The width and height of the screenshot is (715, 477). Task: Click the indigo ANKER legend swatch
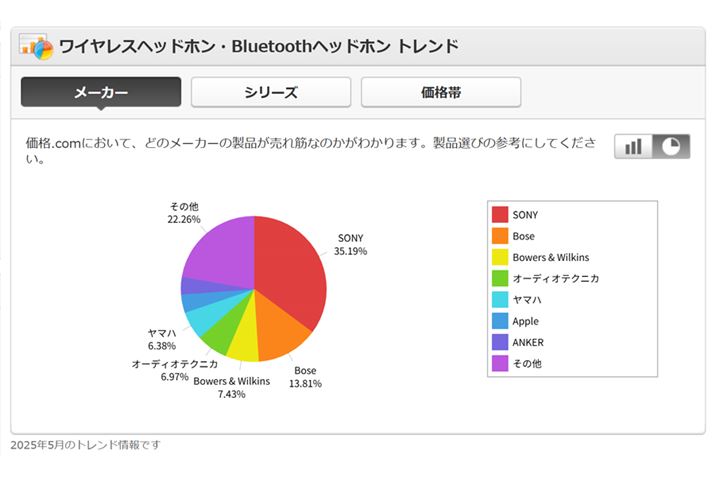click(500, 342)
